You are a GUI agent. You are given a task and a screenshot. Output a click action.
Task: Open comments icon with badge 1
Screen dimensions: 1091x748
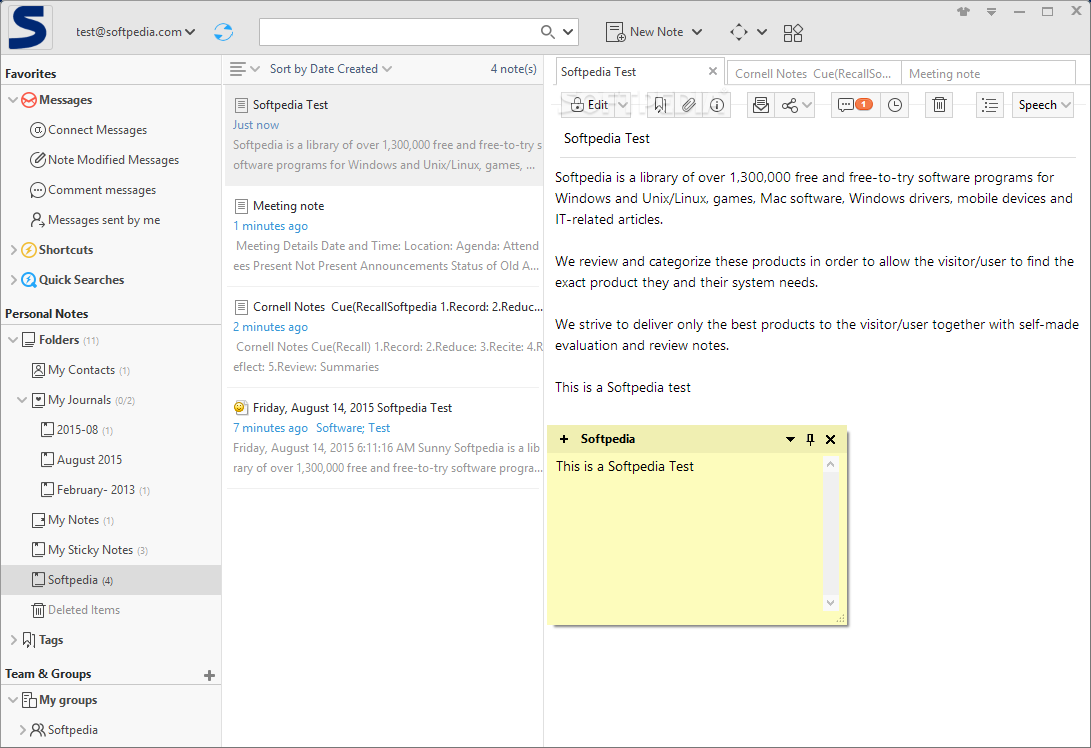(x=855, y=105)
